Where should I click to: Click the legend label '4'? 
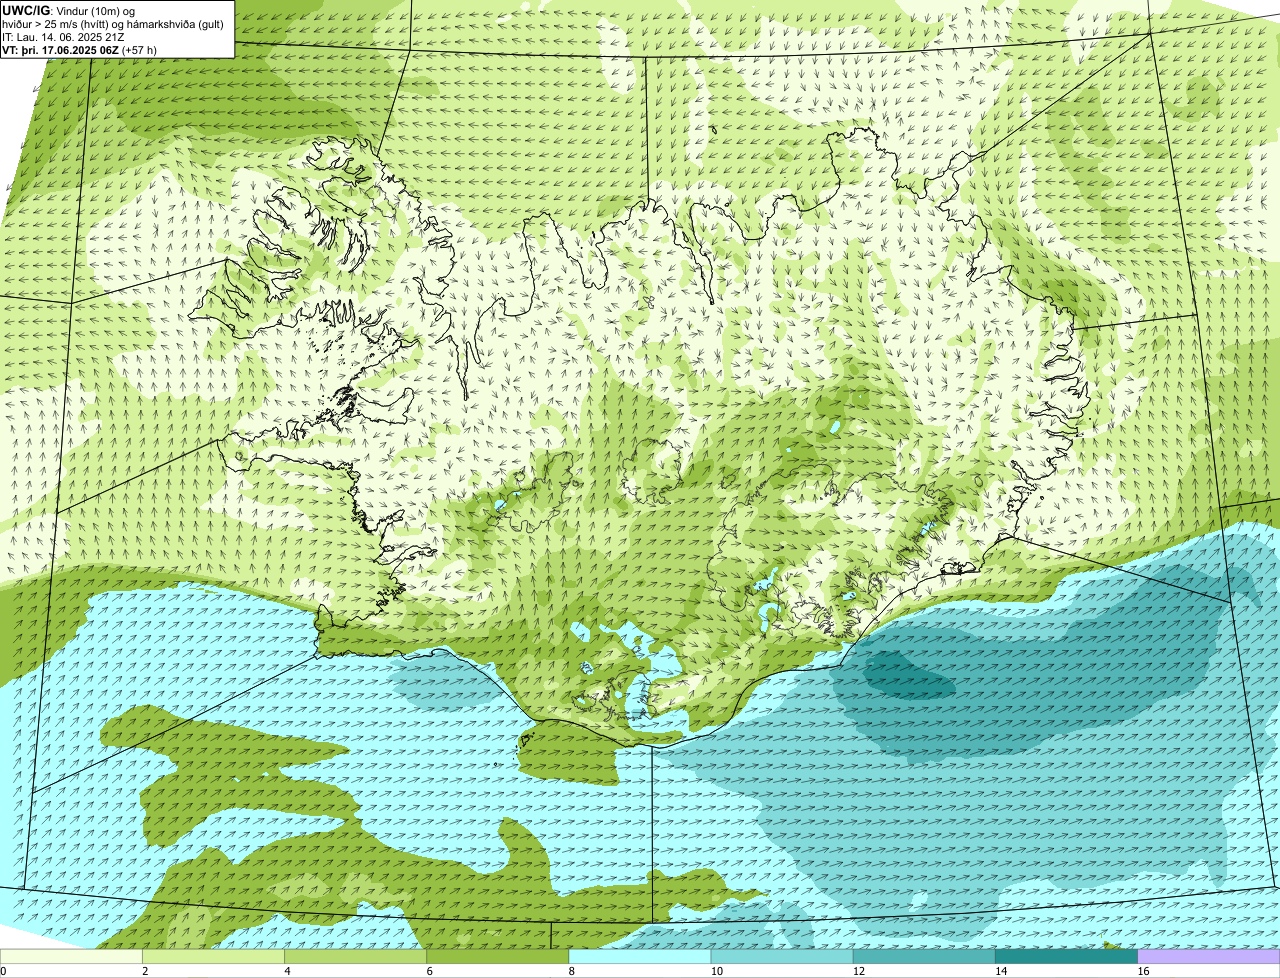[x=288, y=971]
